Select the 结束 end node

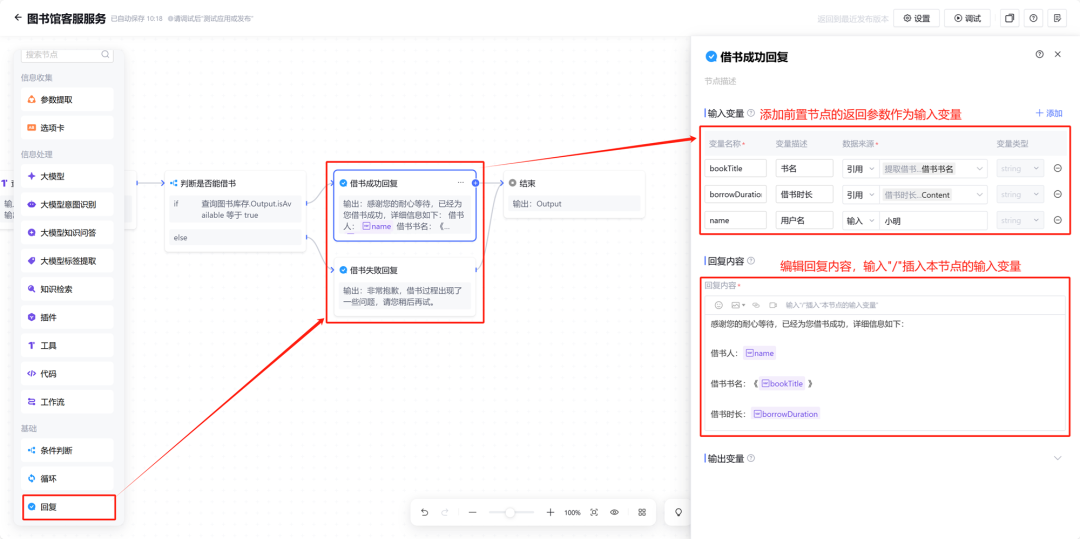574,195
